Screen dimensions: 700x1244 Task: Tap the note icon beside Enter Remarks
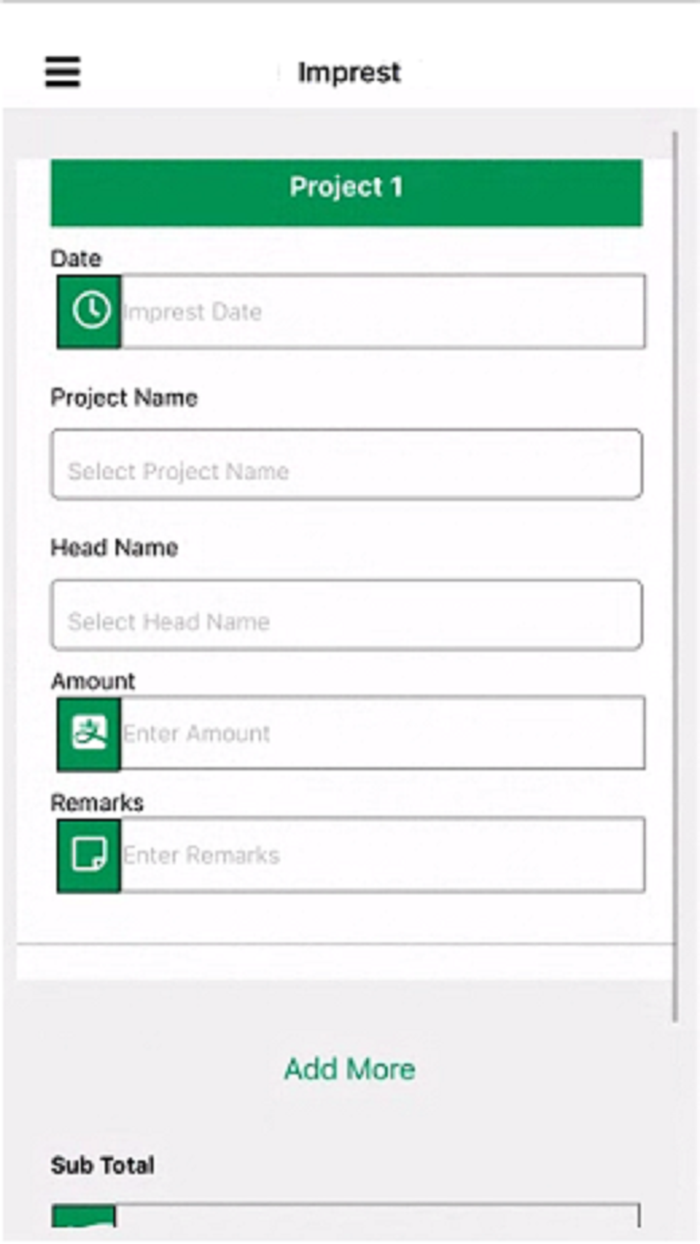tap(89, 855)
